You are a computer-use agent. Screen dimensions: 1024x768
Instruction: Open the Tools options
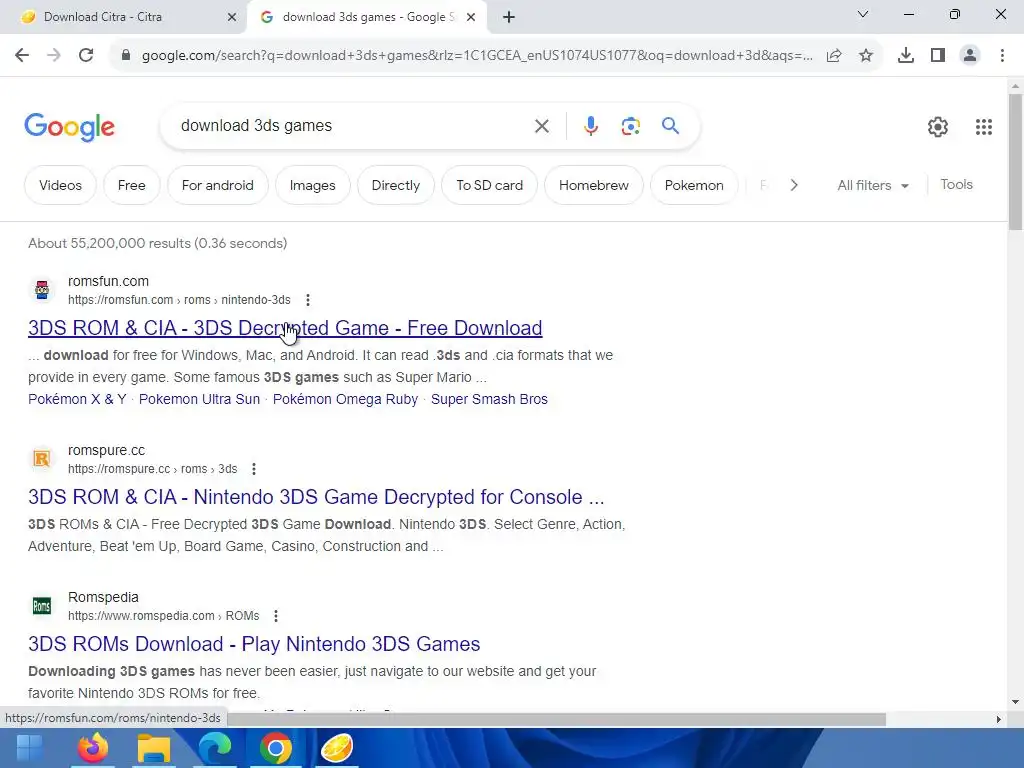click(957, 185)
